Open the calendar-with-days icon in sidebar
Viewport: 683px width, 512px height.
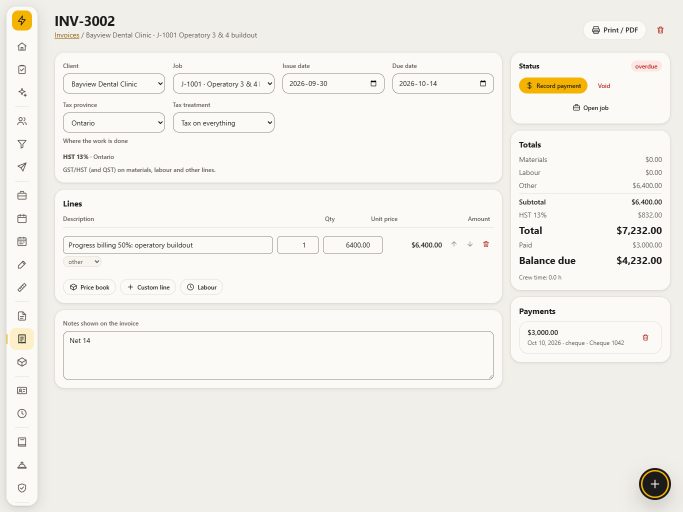(22, 241)
